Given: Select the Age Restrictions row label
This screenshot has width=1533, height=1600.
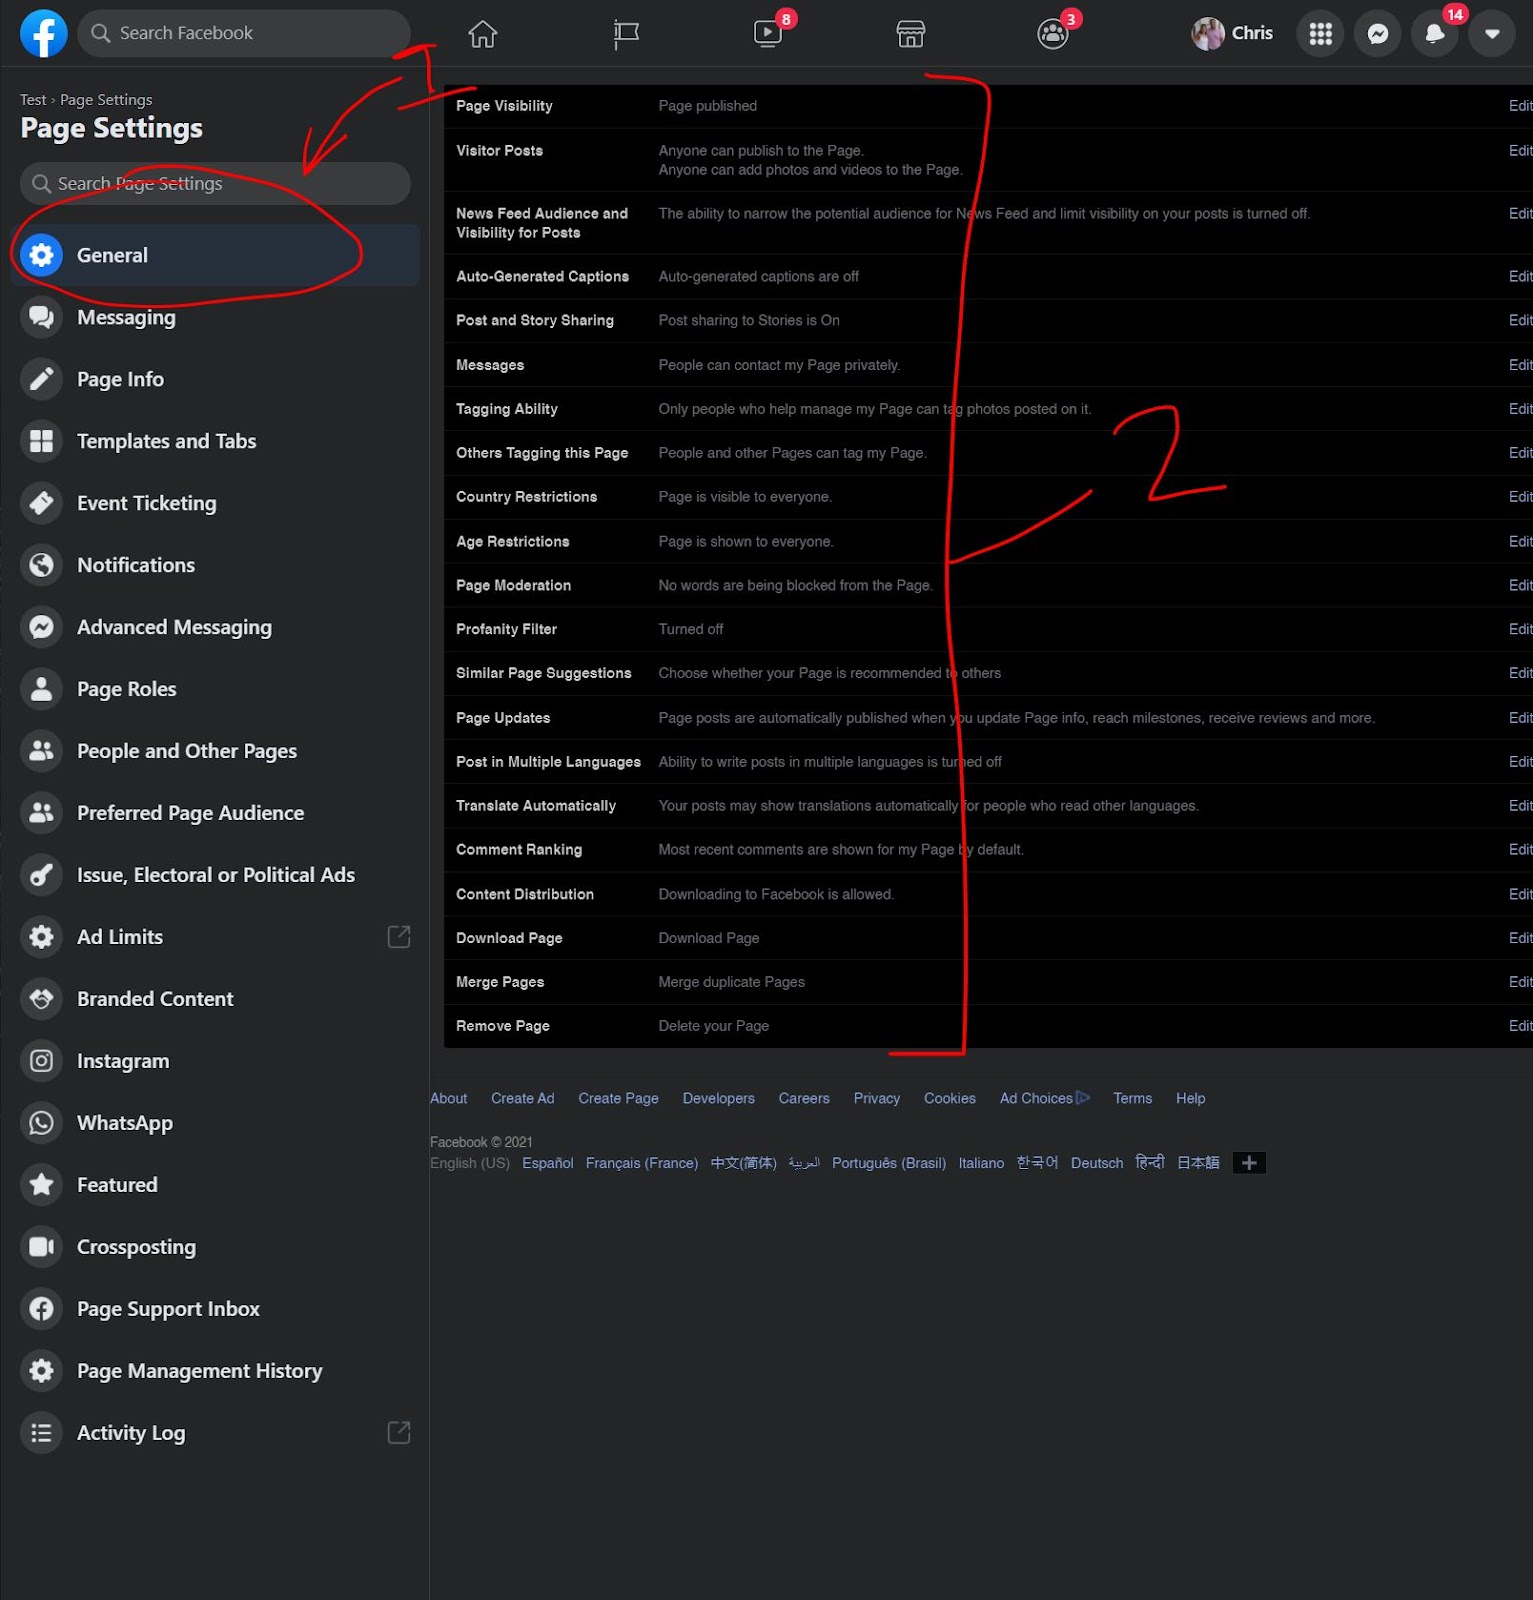Looking at the screenshot, I should (513, 541).
